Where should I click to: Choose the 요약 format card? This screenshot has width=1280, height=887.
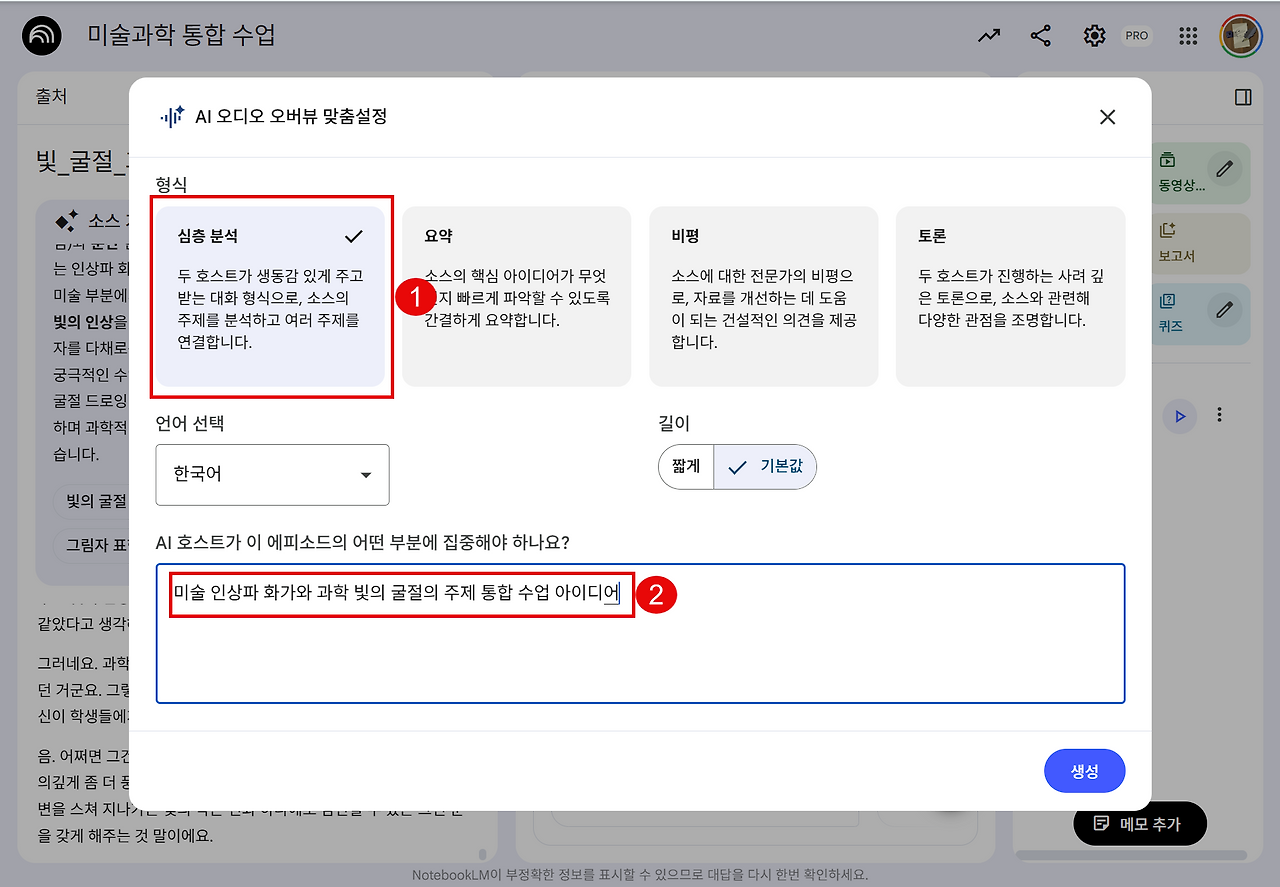tap(517, 296)
